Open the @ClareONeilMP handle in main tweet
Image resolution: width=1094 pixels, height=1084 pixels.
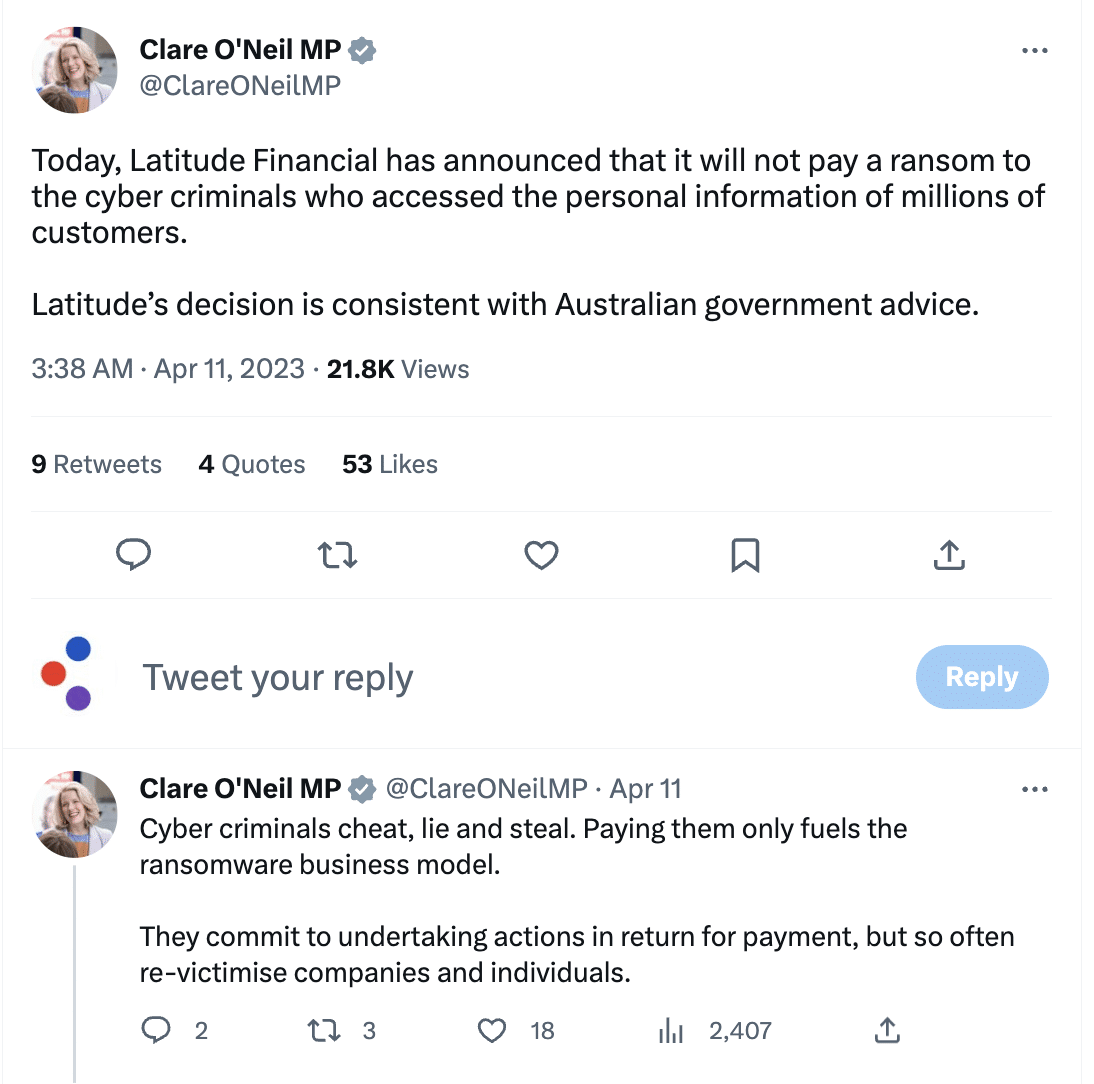[240, 86]
